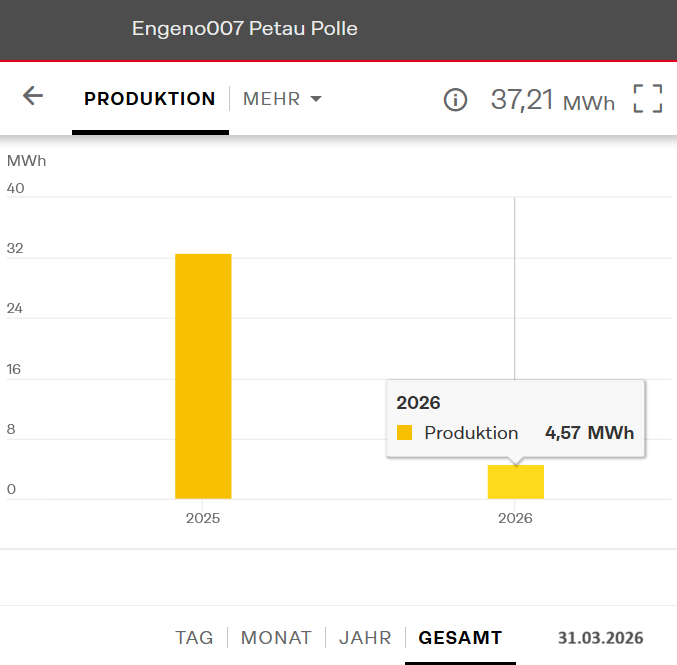Switch to the TAG view
677x665 pixels.
coord(194,637)
